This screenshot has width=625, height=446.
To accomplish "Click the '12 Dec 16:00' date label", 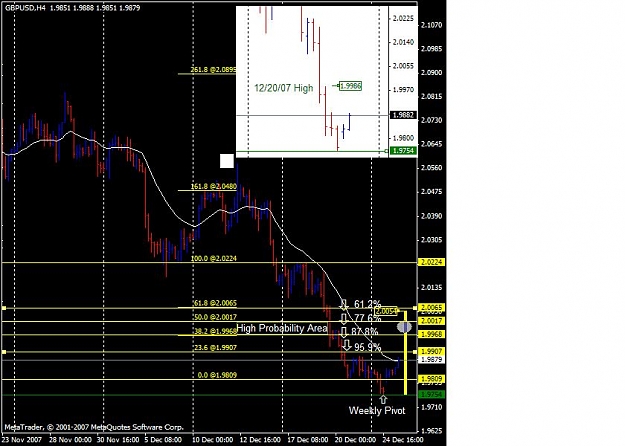I will click(260, 440).
